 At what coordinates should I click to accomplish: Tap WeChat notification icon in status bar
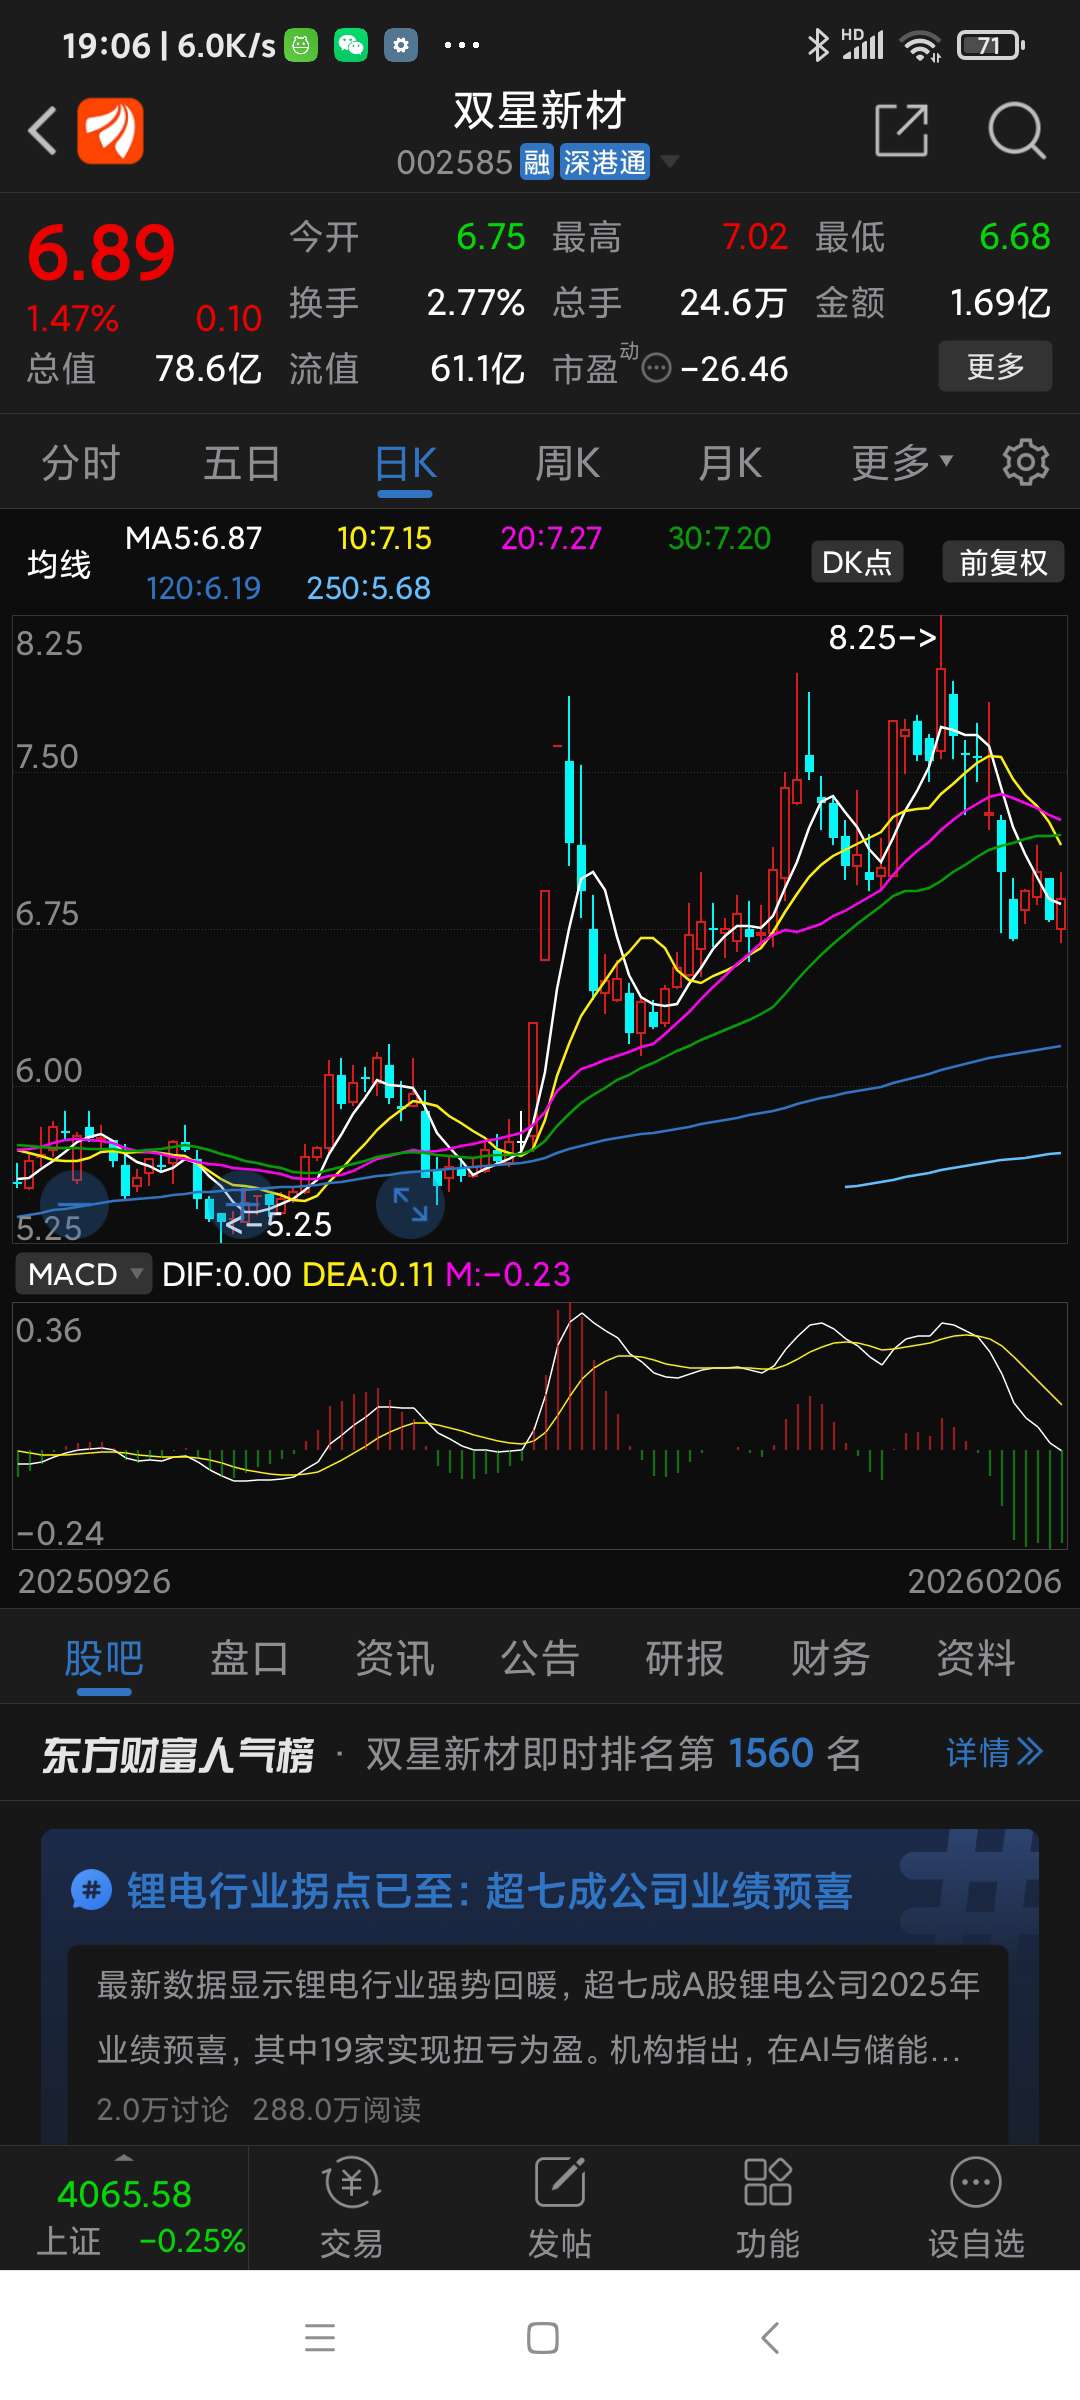(351, 45)
